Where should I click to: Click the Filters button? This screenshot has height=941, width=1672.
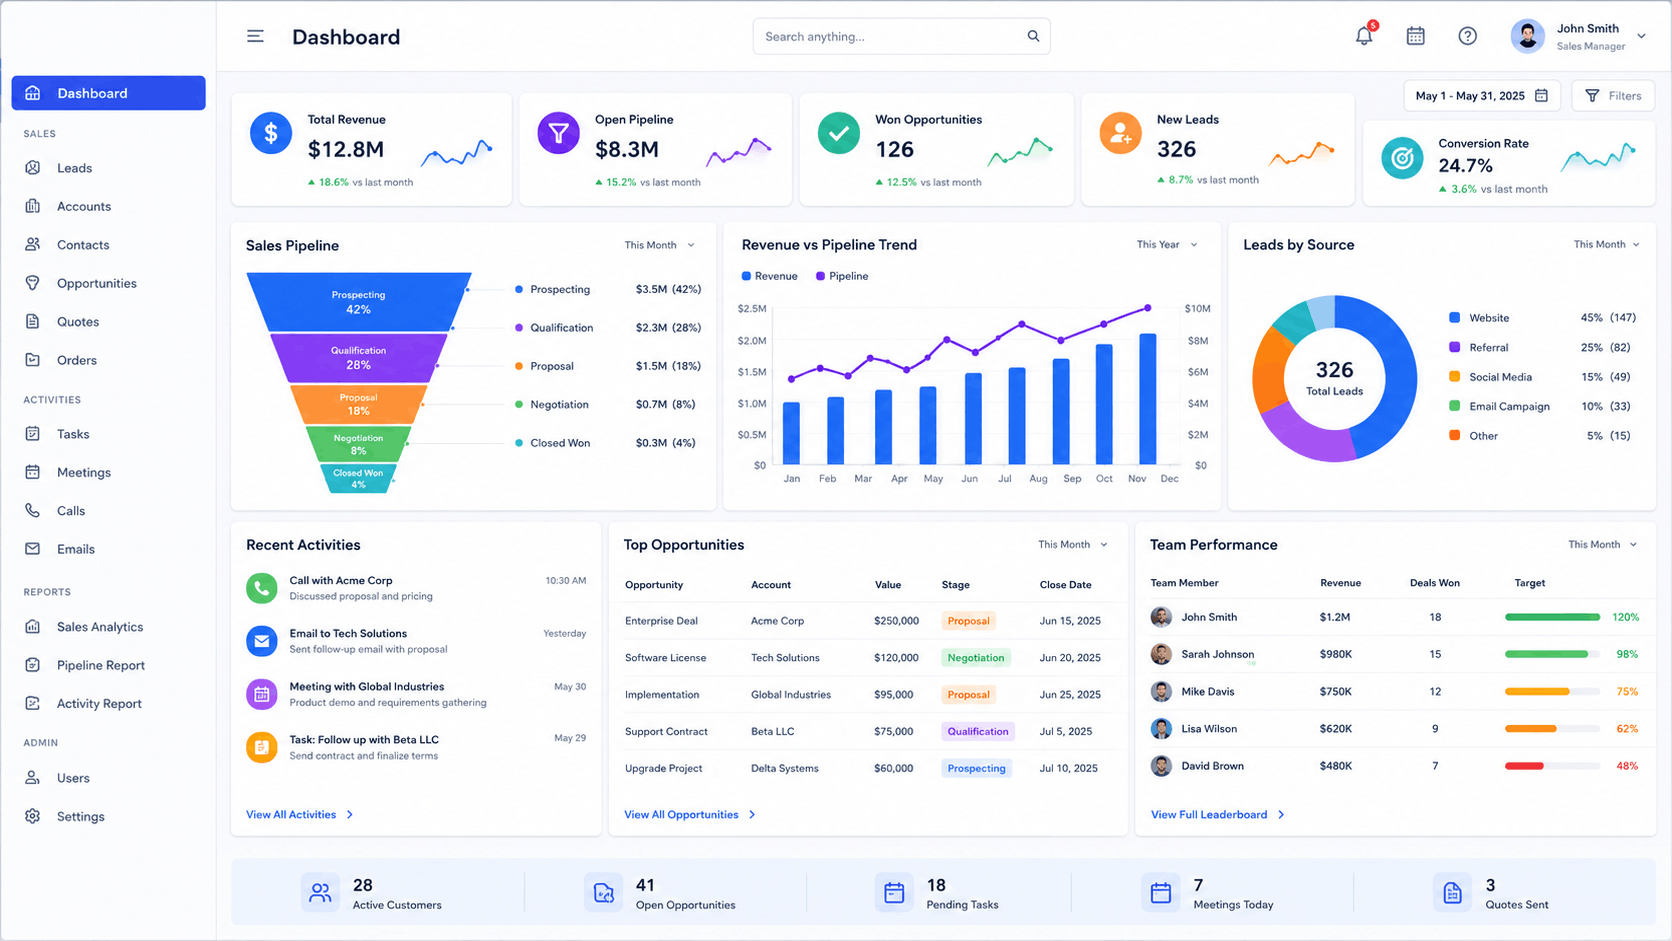tap(1613, 96)
